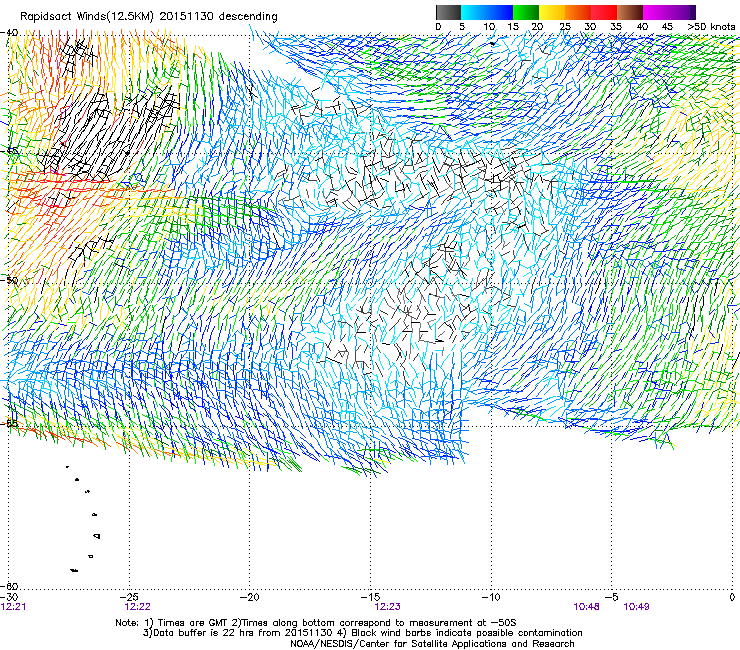Click the '-50' latitude axis label
740x650 pixels.
[9, 280]
